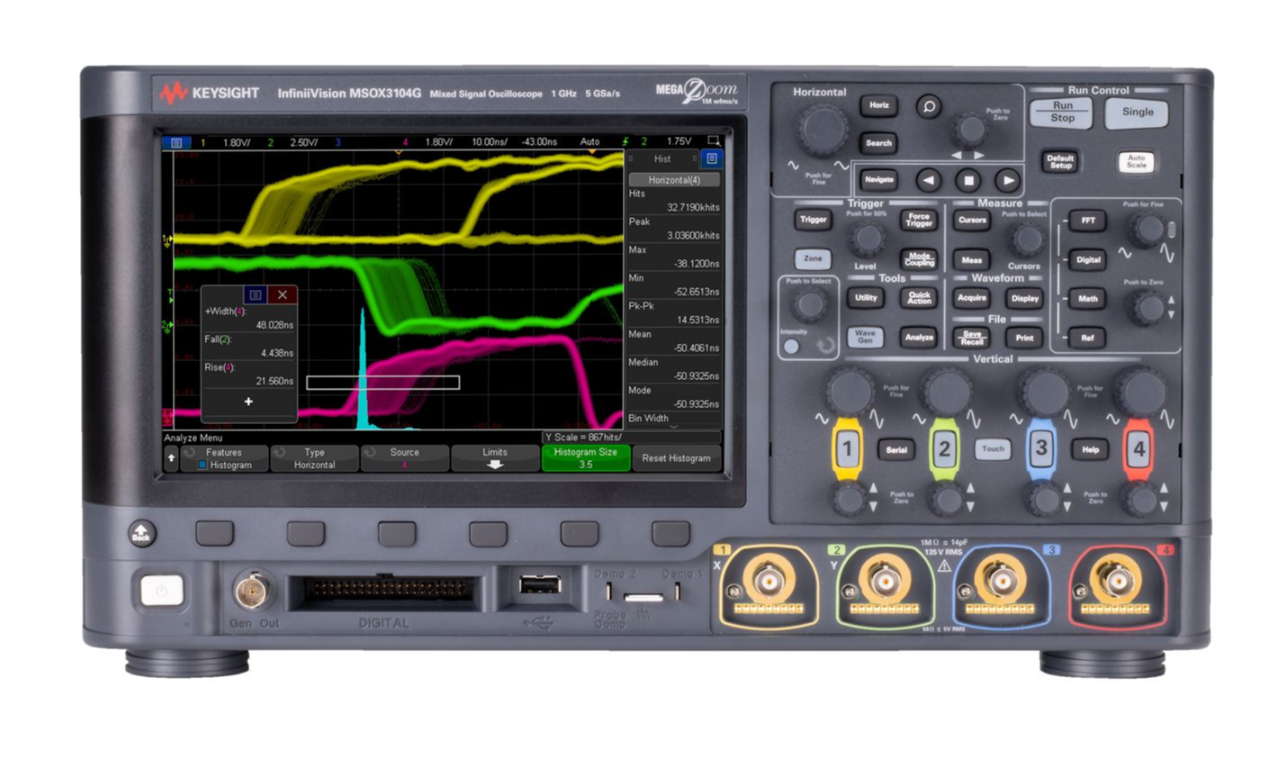Open the Type Horizontal softkey

click(314, 458)
